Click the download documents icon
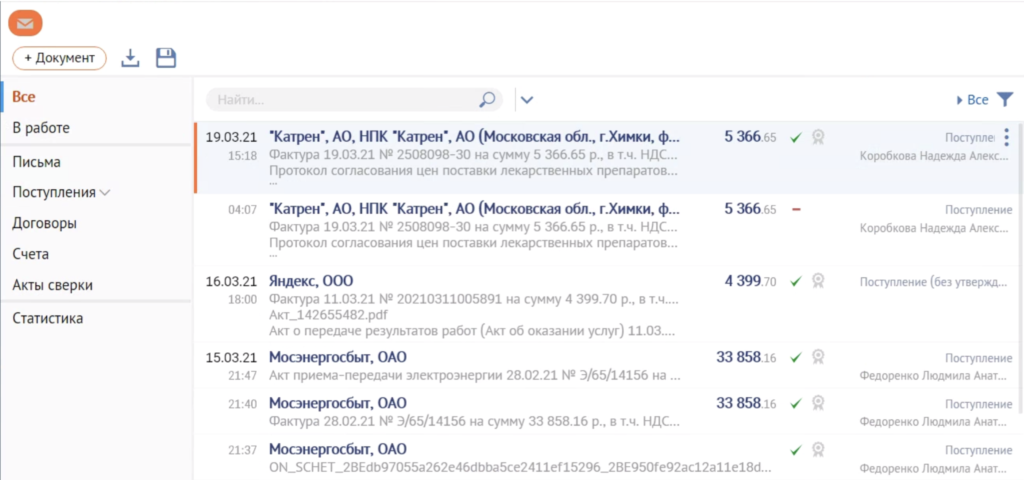 click(130, 59)
